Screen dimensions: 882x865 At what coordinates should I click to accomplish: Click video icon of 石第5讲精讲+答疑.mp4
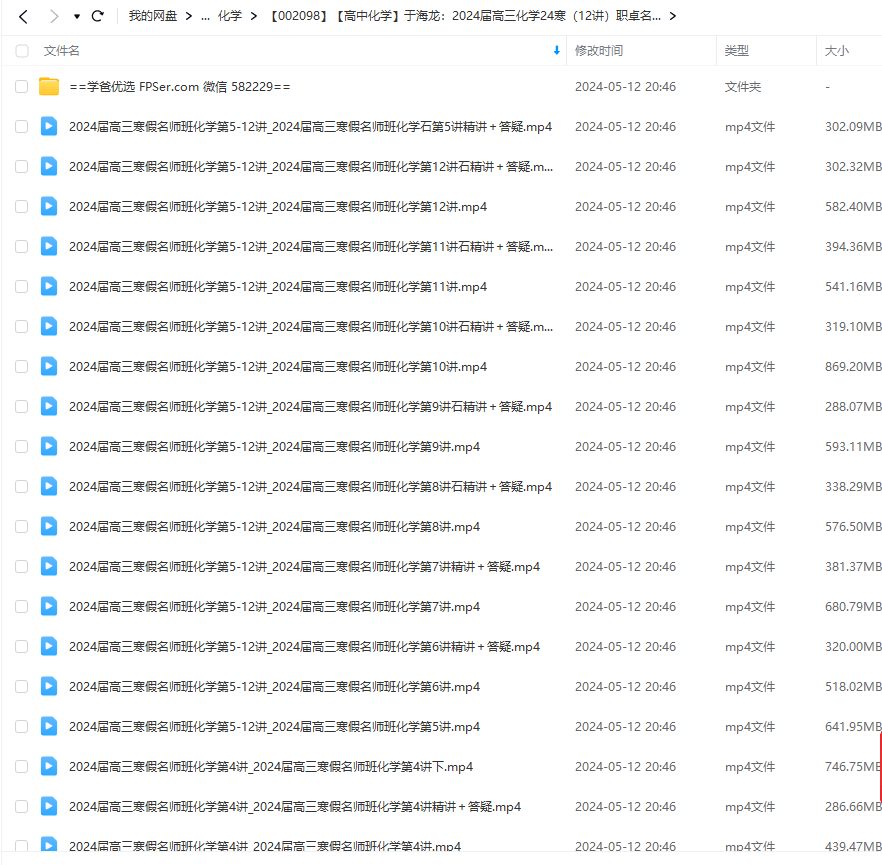coord(49,126)
